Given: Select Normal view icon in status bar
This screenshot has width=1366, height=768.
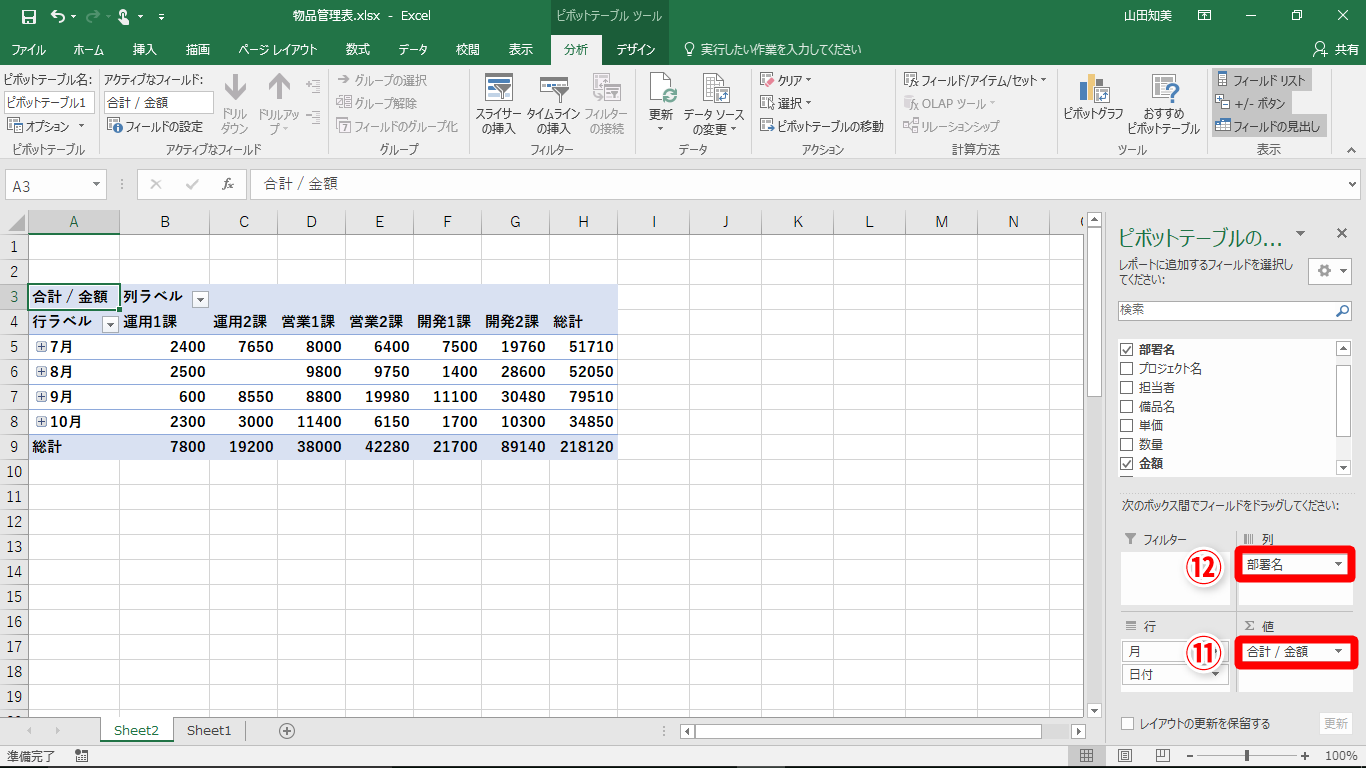Looking at the screenshot, I should tap(1085, 756).
